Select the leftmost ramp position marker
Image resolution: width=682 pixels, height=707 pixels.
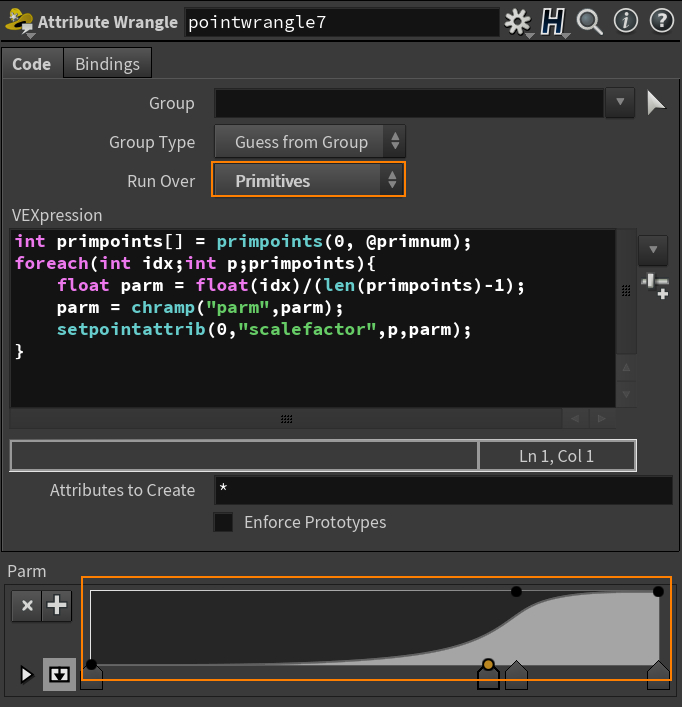(x=92, y=678)
